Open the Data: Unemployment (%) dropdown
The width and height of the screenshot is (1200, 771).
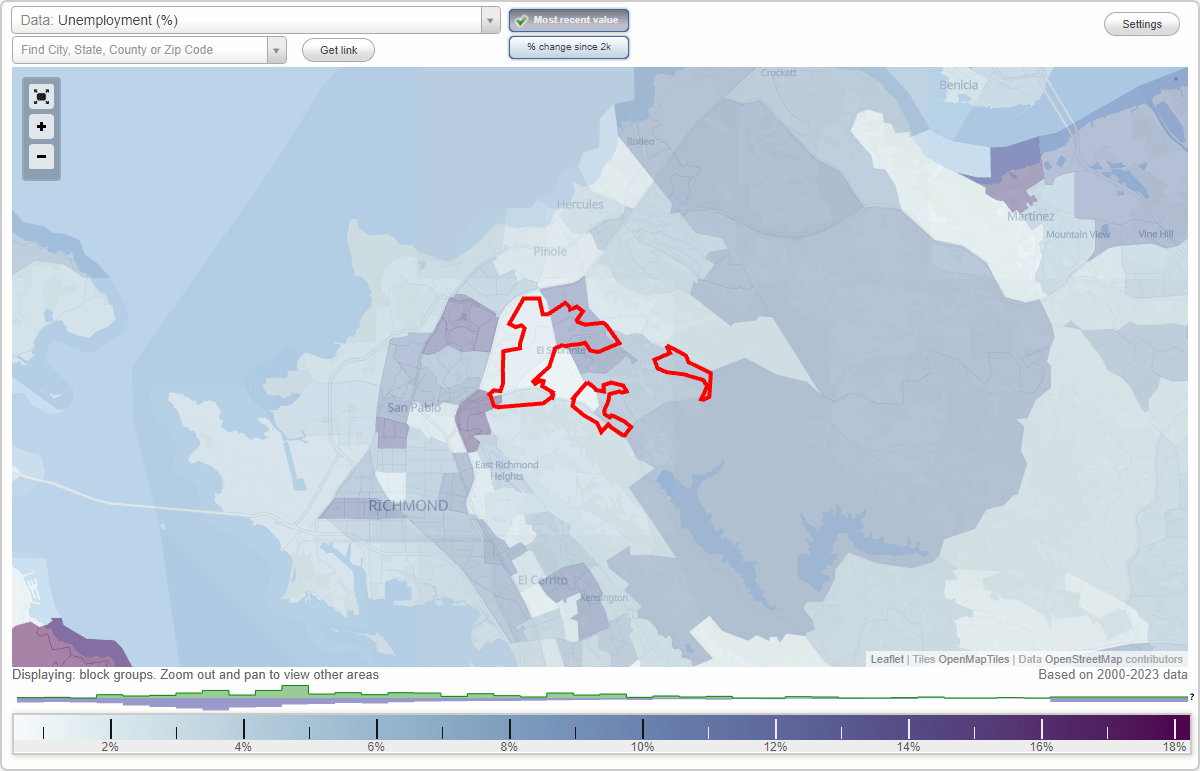250,20
